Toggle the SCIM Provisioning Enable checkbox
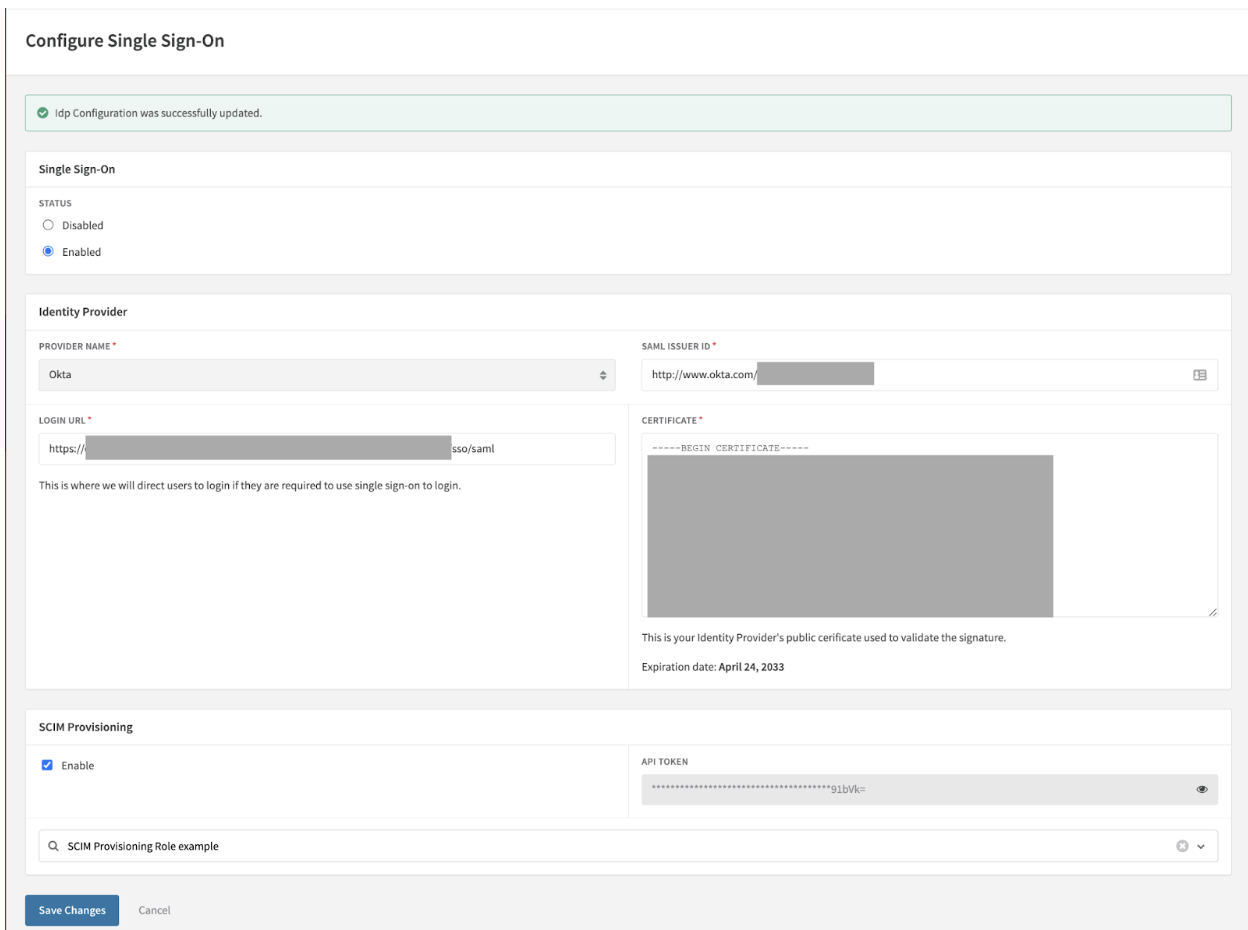 47,765
